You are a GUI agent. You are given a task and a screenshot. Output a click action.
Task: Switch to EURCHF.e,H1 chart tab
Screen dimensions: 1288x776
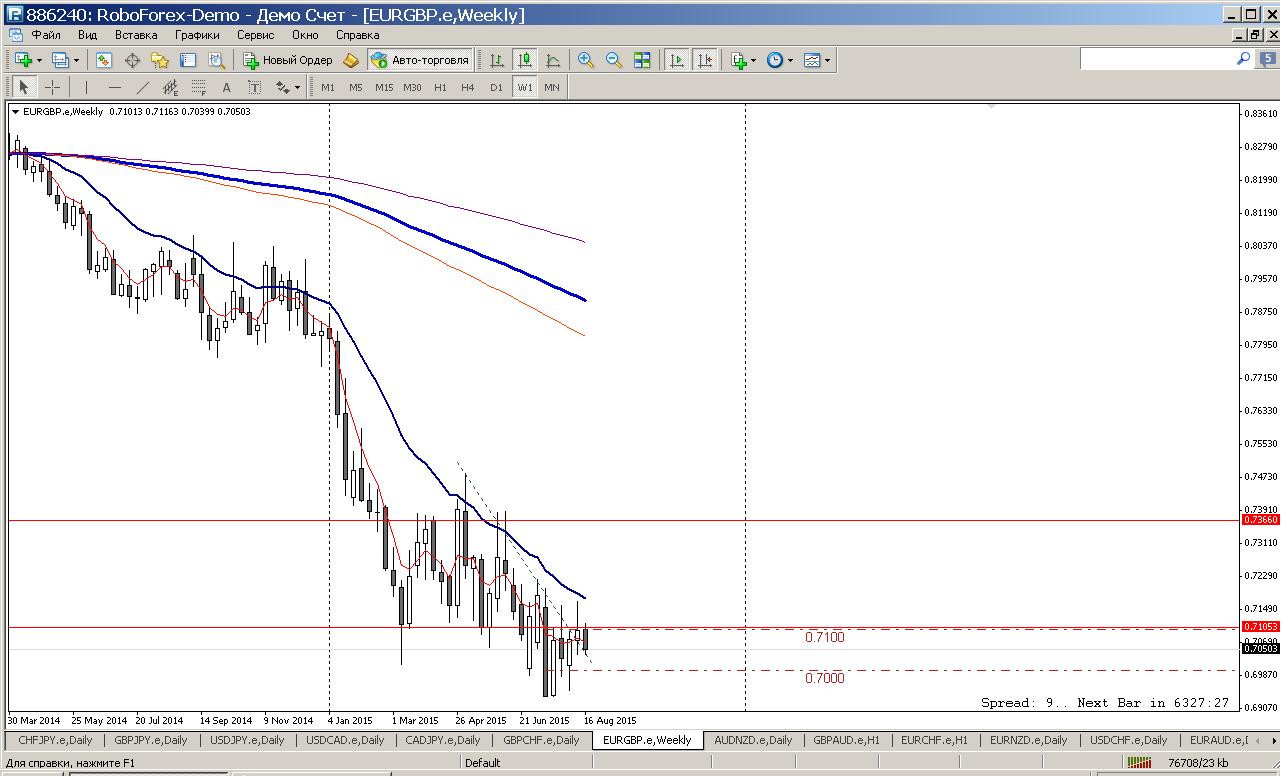pyautogui.click(x=934, y=740)
